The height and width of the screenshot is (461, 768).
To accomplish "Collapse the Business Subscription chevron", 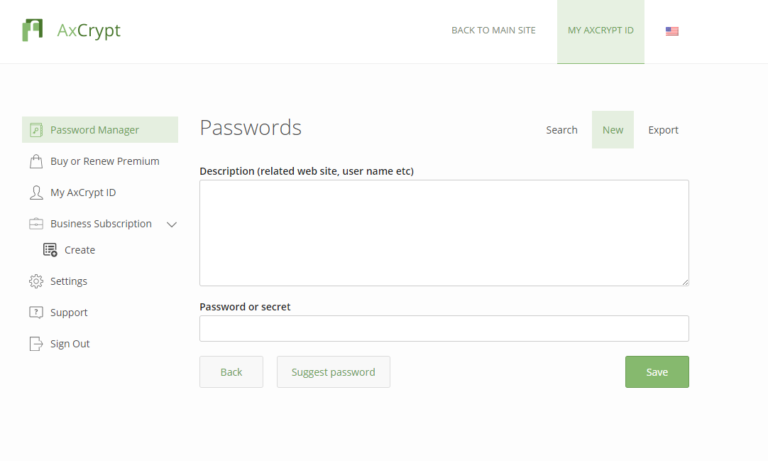I will pos(171,224).
